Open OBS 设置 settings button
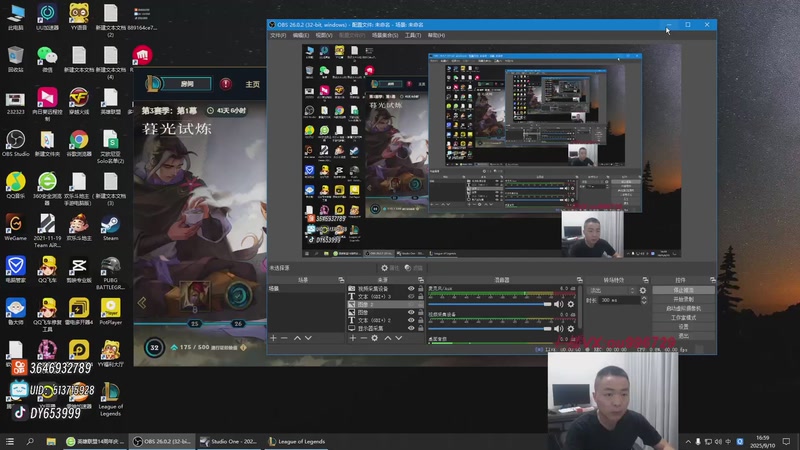 tap(684, 327)
